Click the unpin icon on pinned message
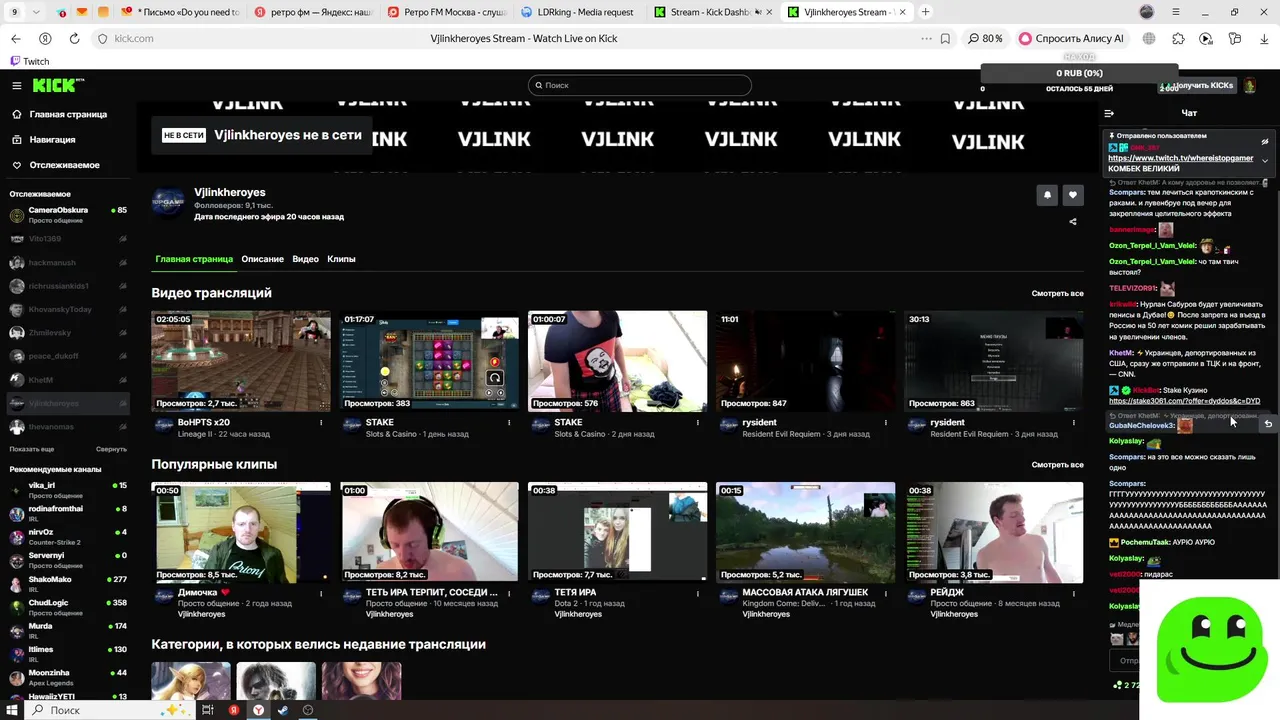The image size is (1280, 720). pos(1265,142)
